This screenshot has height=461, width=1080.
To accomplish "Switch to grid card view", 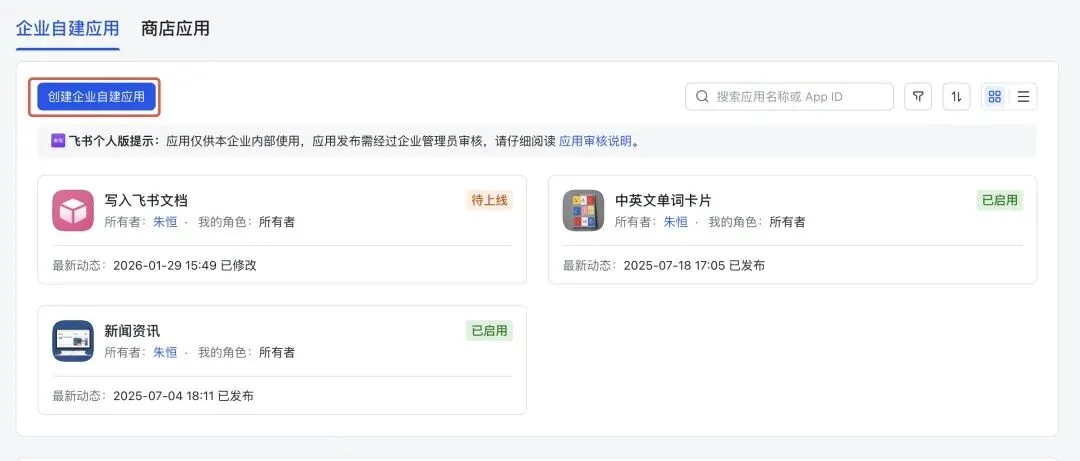I will coord(994,97).
